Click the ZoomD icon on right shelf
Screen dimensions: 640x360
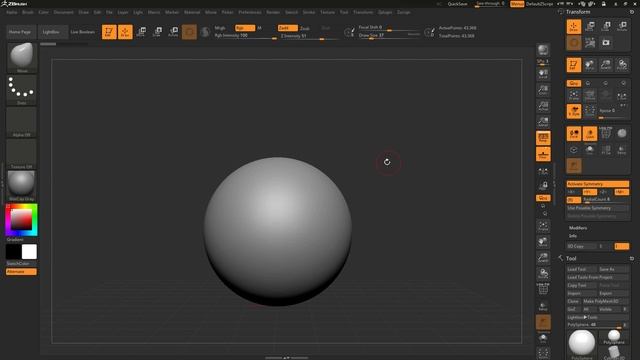pos(543,258)
